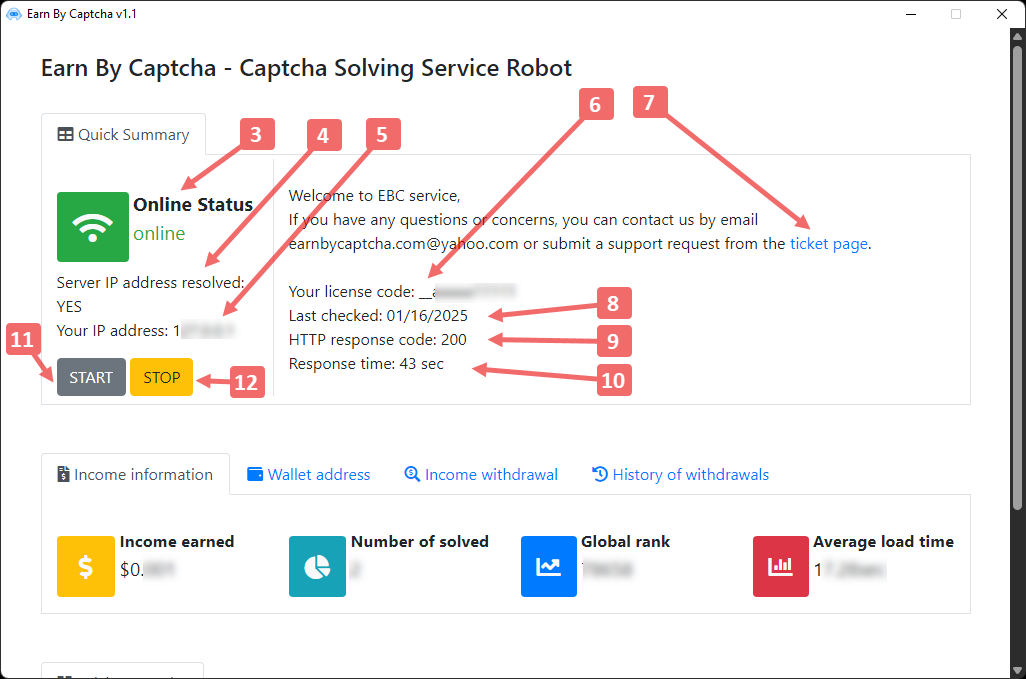Click the teal pie chart Number of solved icon
1026x679 pixels.
[x=317, y=566]
